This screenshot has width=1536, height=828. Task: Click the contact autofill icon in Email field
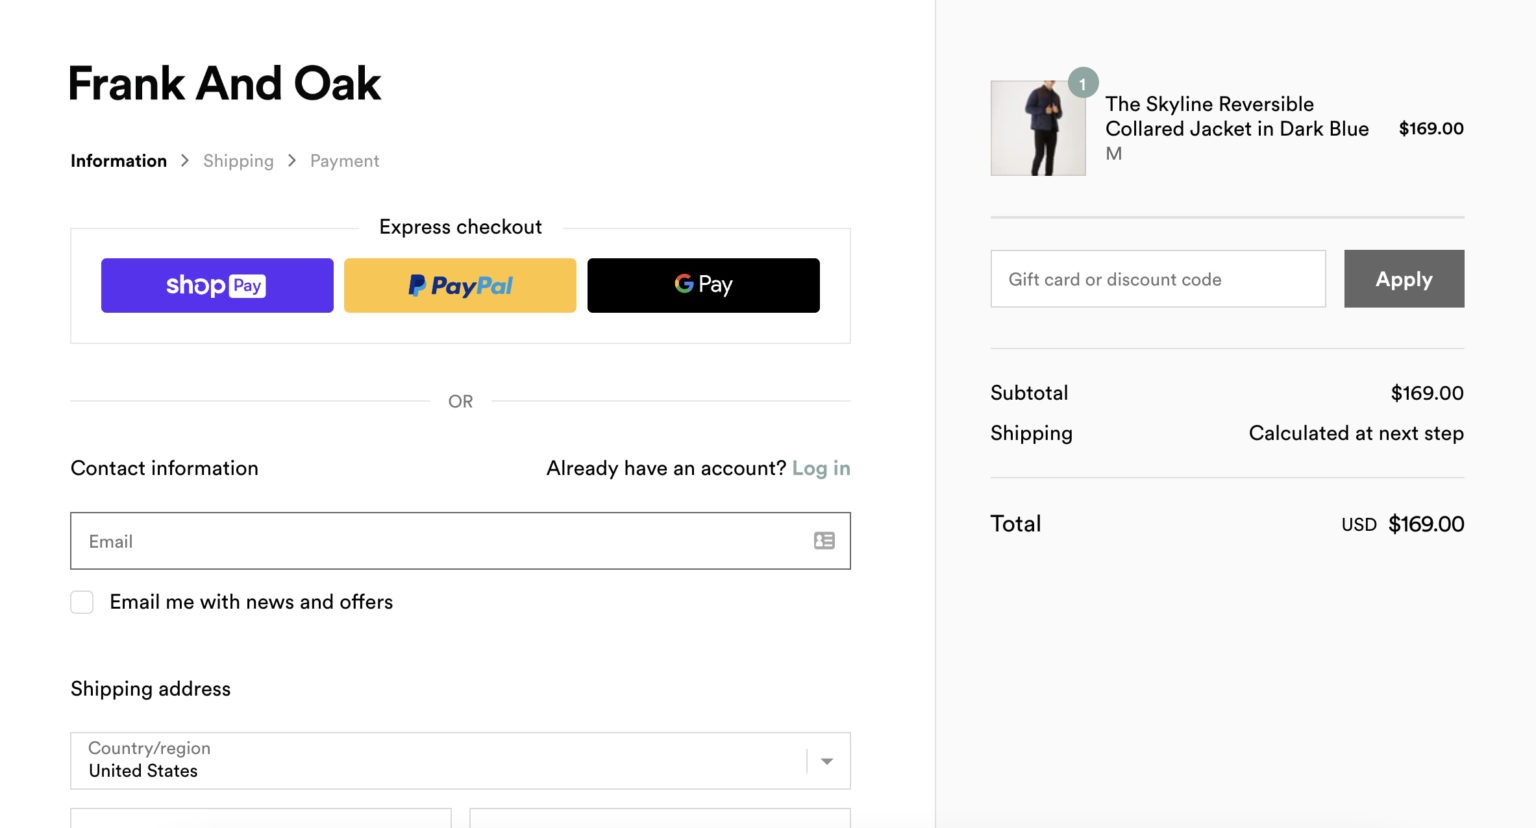click(x=822, y=540)
